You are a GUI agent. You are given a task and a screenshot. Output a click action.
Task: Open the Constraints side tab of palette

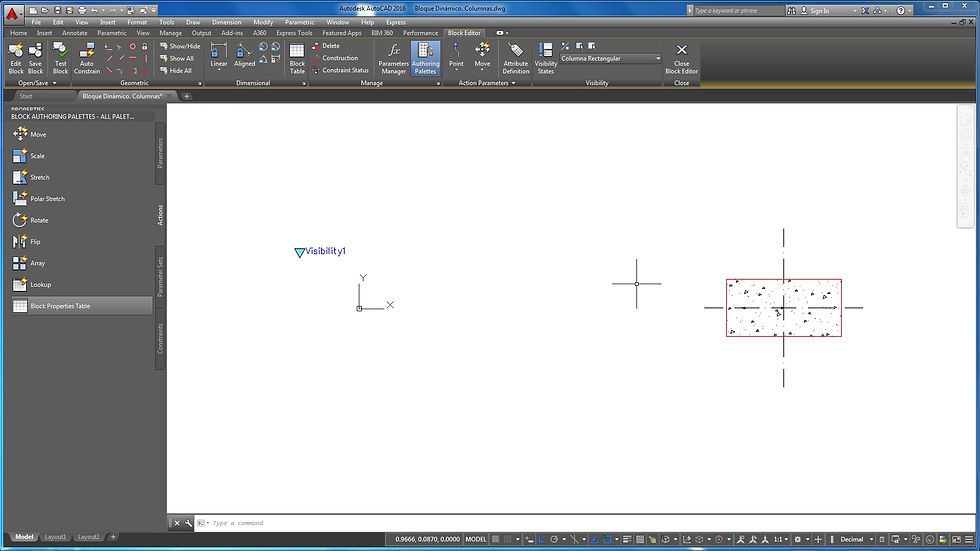(x=160, y=339)
